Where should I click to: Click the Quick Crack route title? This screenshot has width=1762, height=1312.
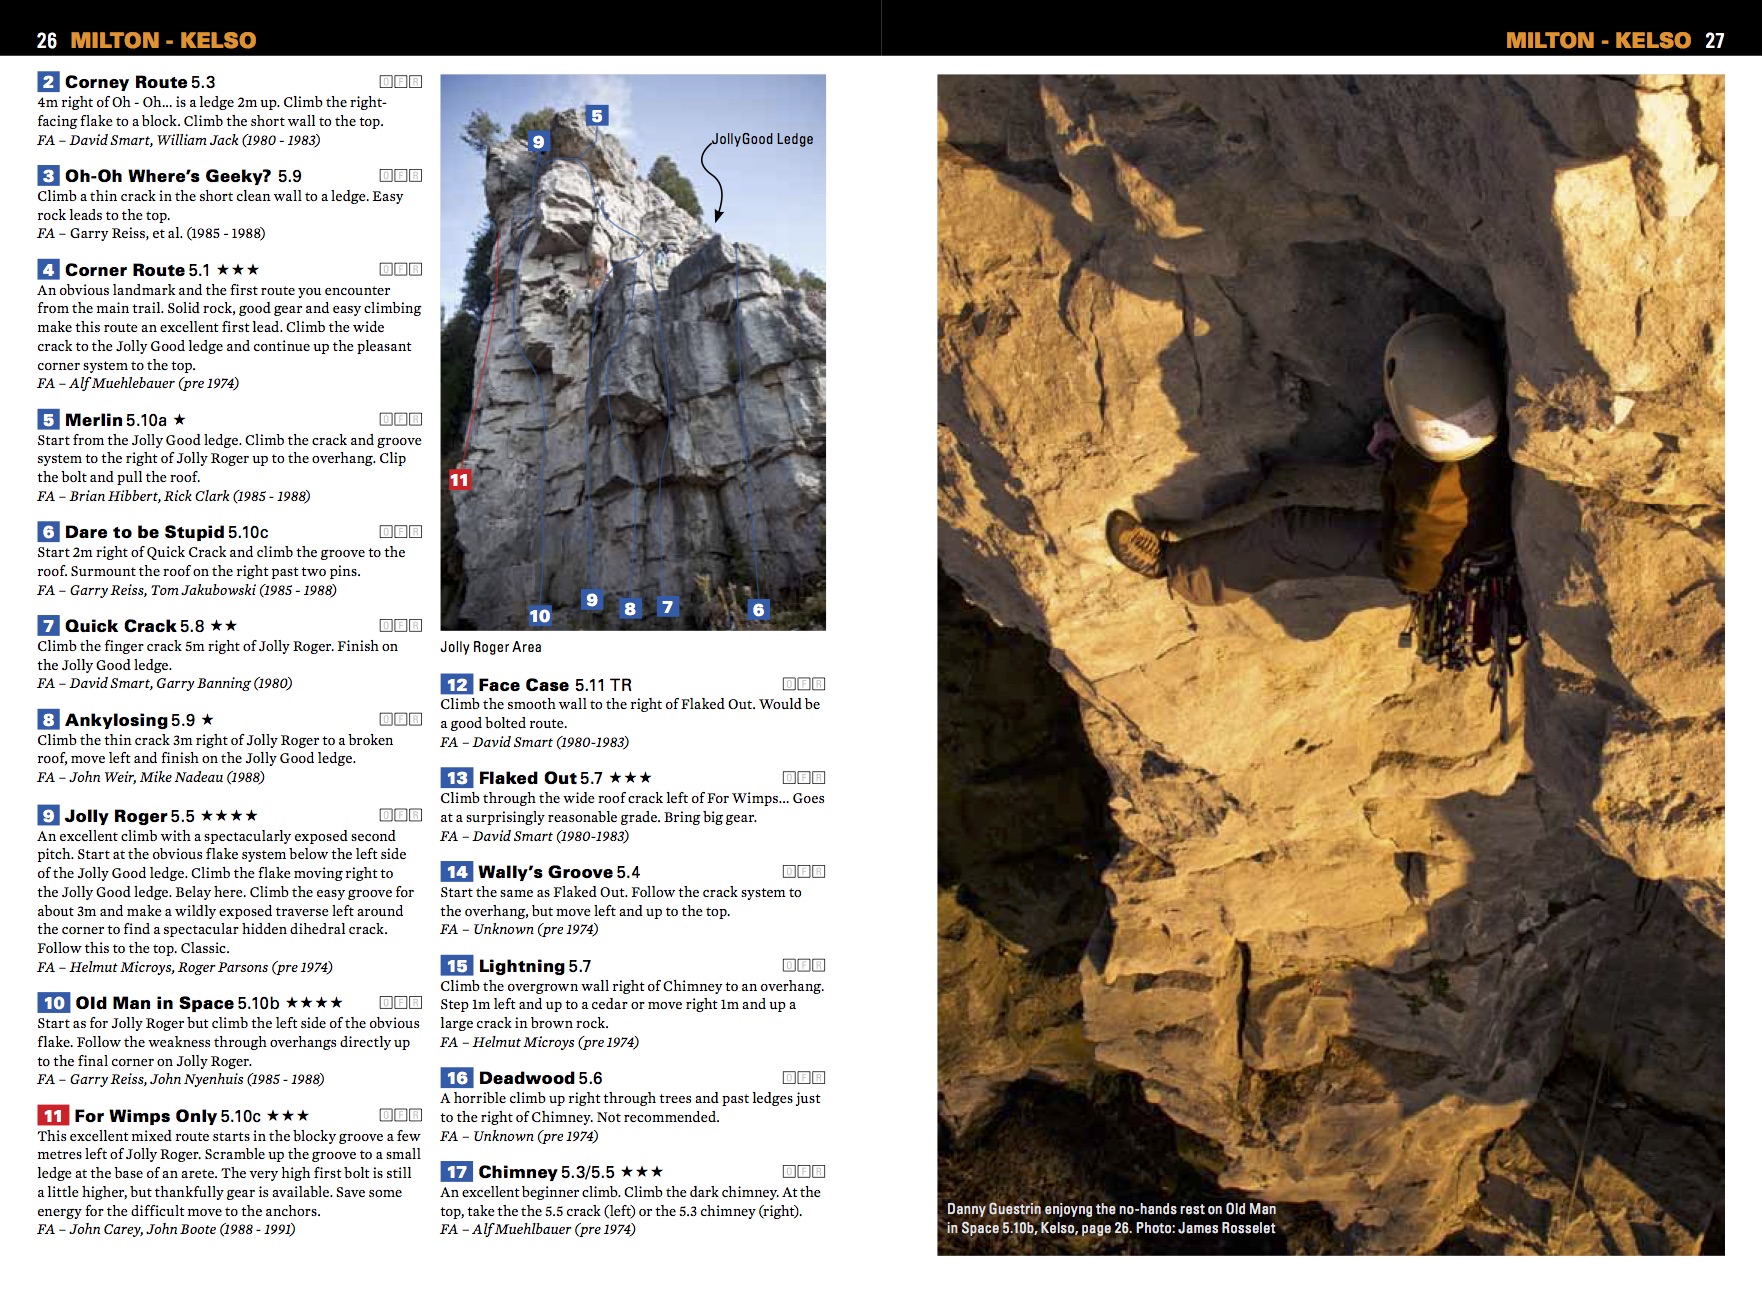coord(120,626)
